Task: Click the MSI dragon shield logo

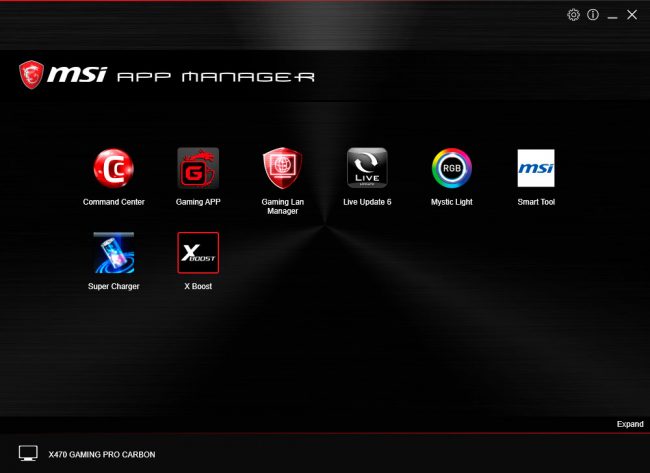Action: (32, 75)
